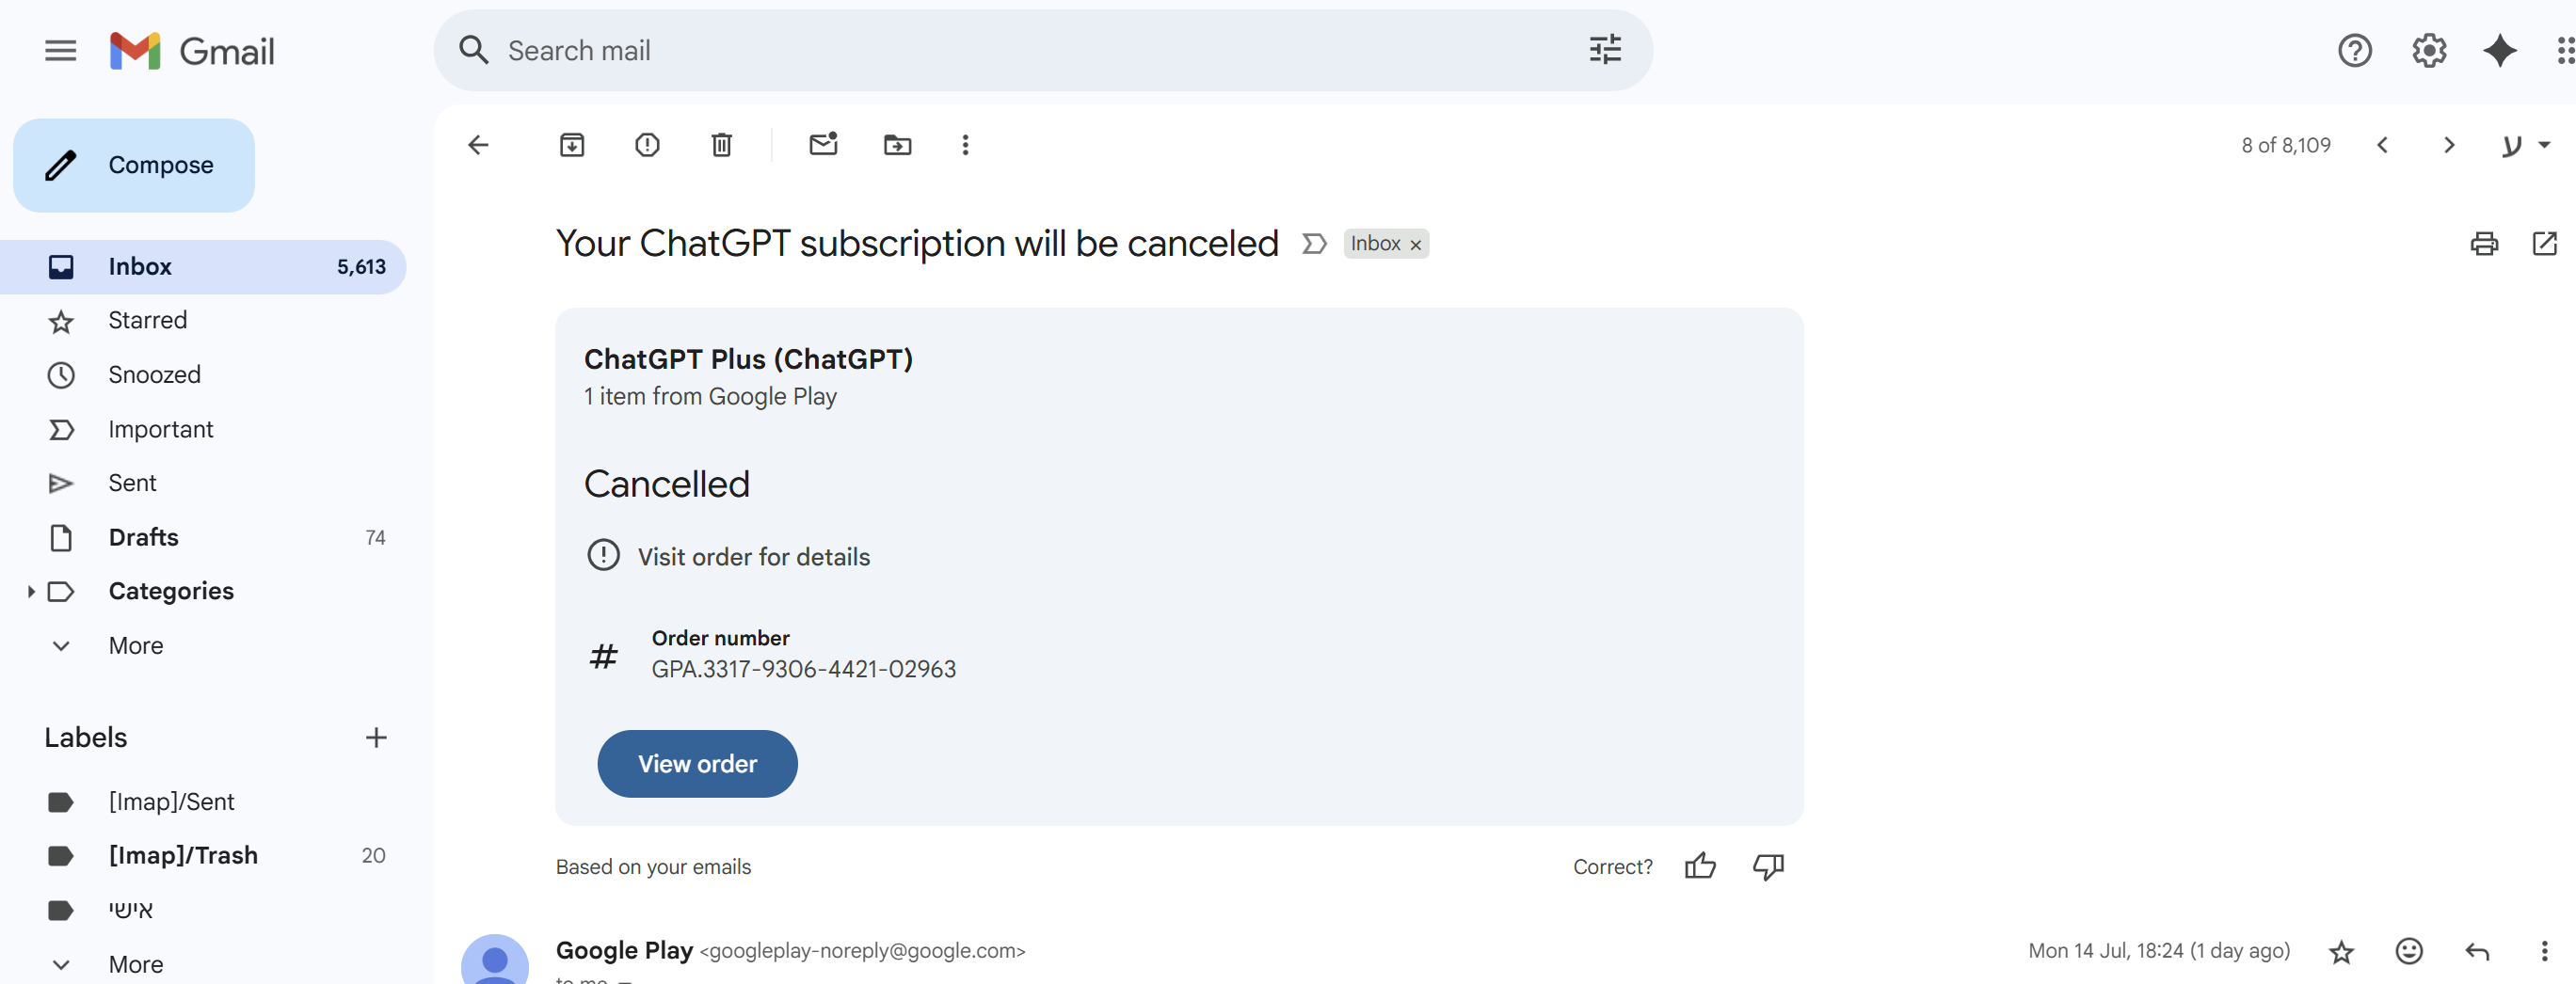The width and height of the screenshot is (2576, 984).
Task: Compose a new email
Action: (x=134, y=165)
